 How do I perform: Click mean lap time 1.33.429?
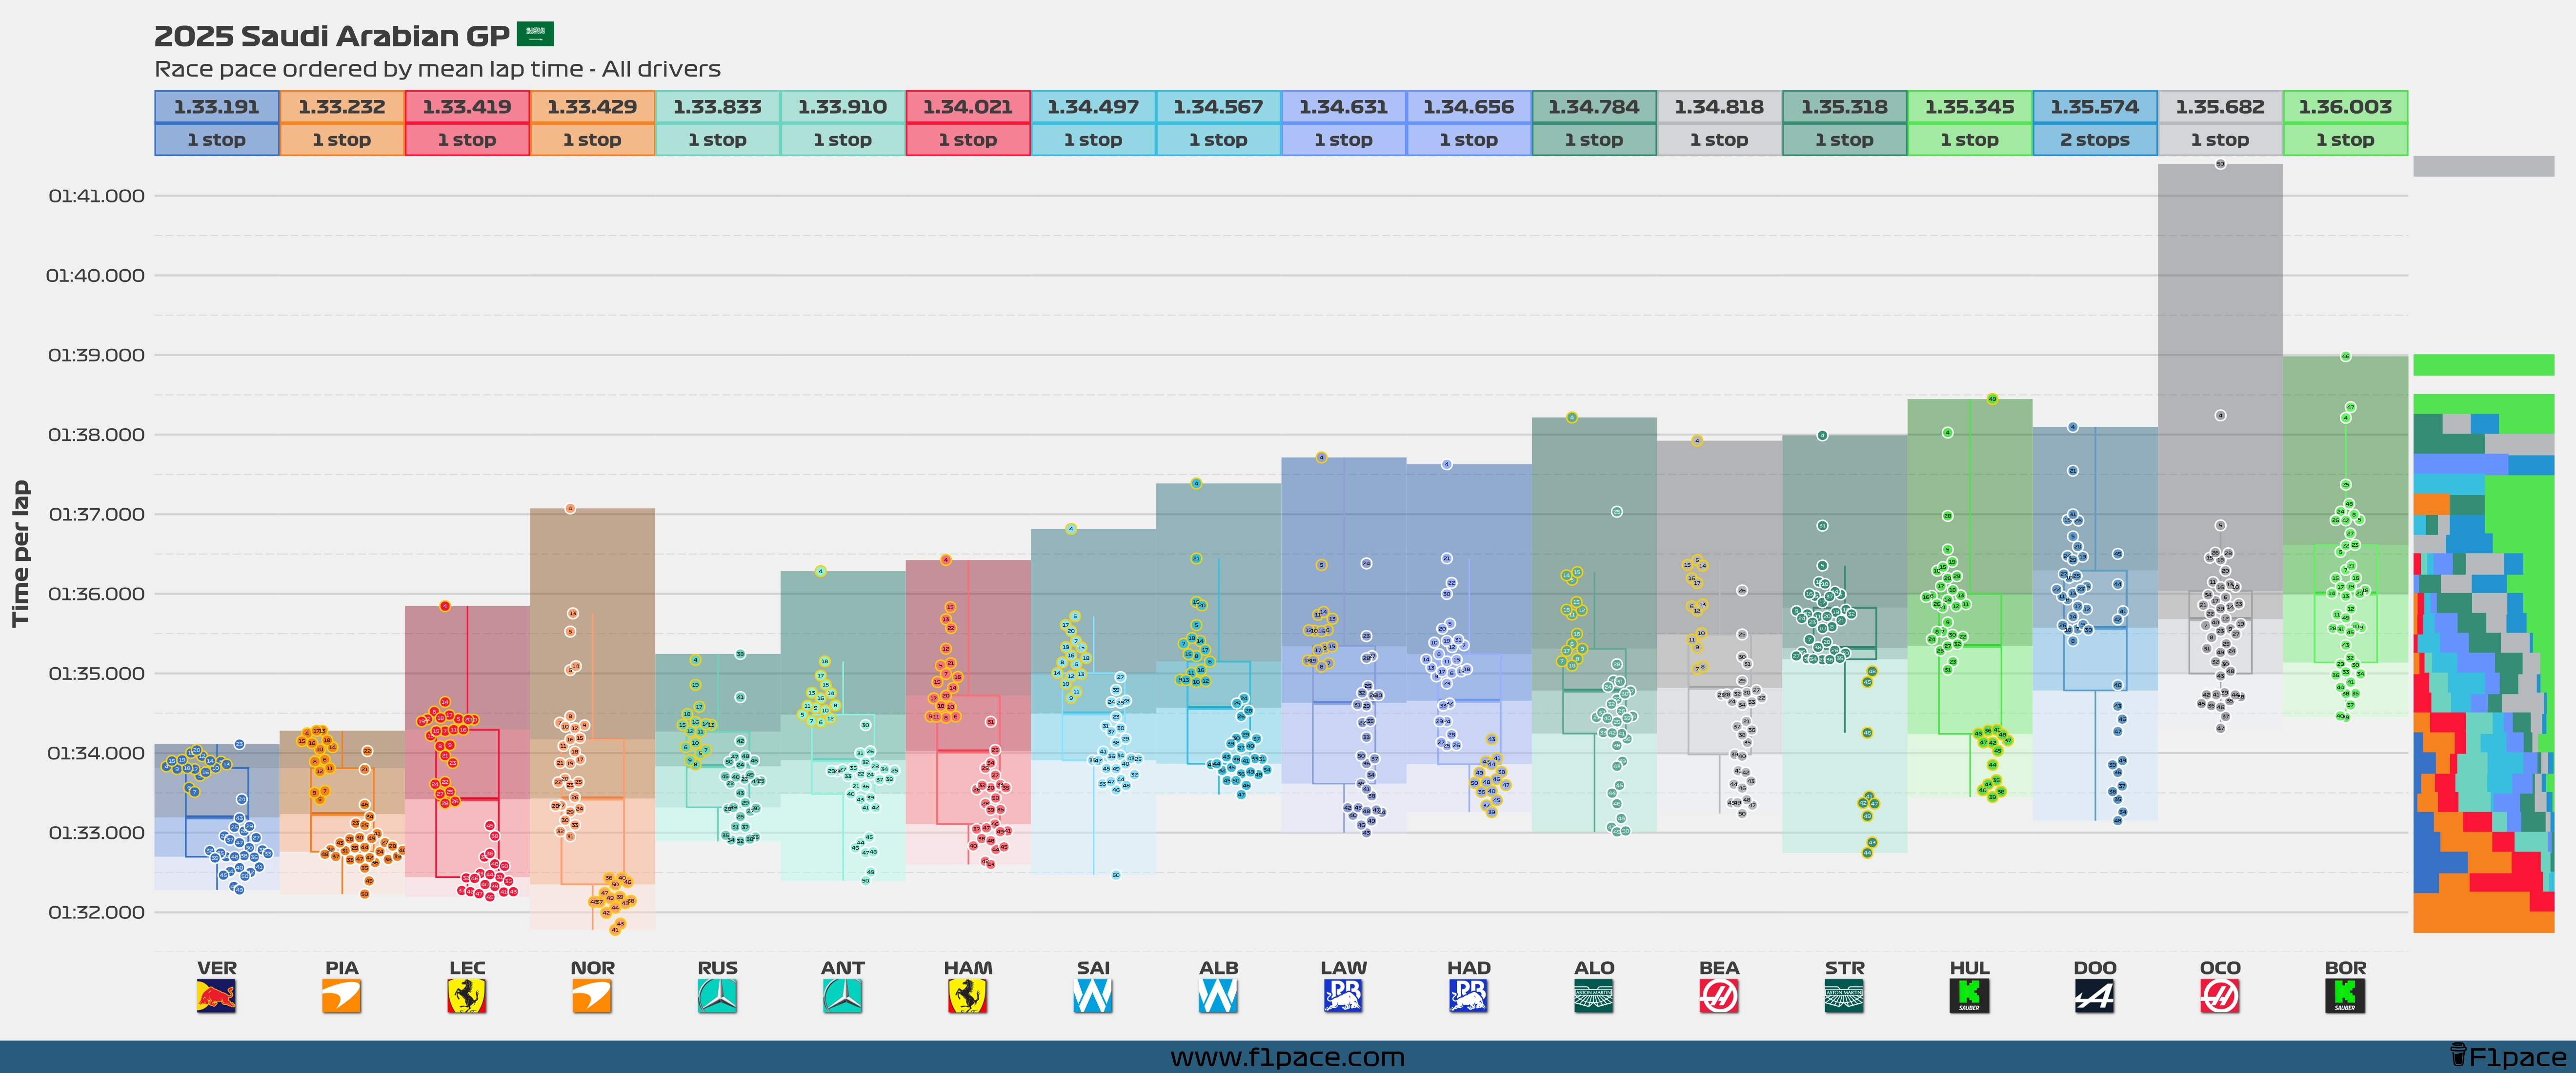[592, 107]
